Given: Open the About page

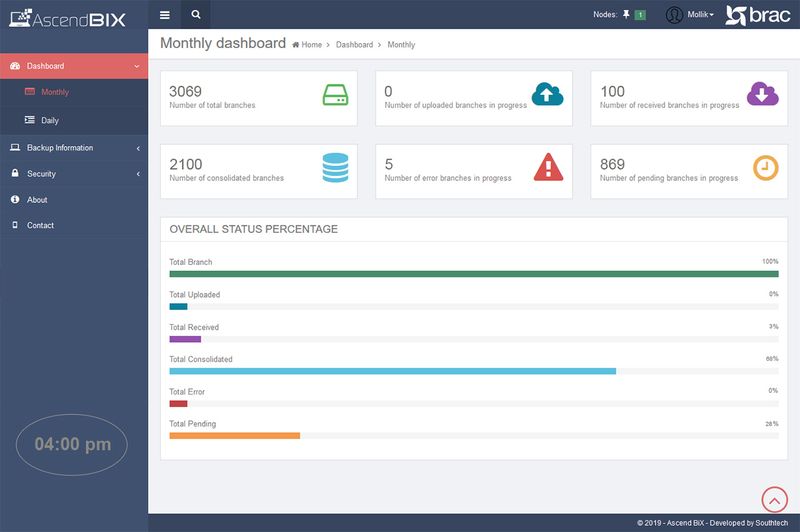Looking at the screenshot, I should [x=37, y=200].
